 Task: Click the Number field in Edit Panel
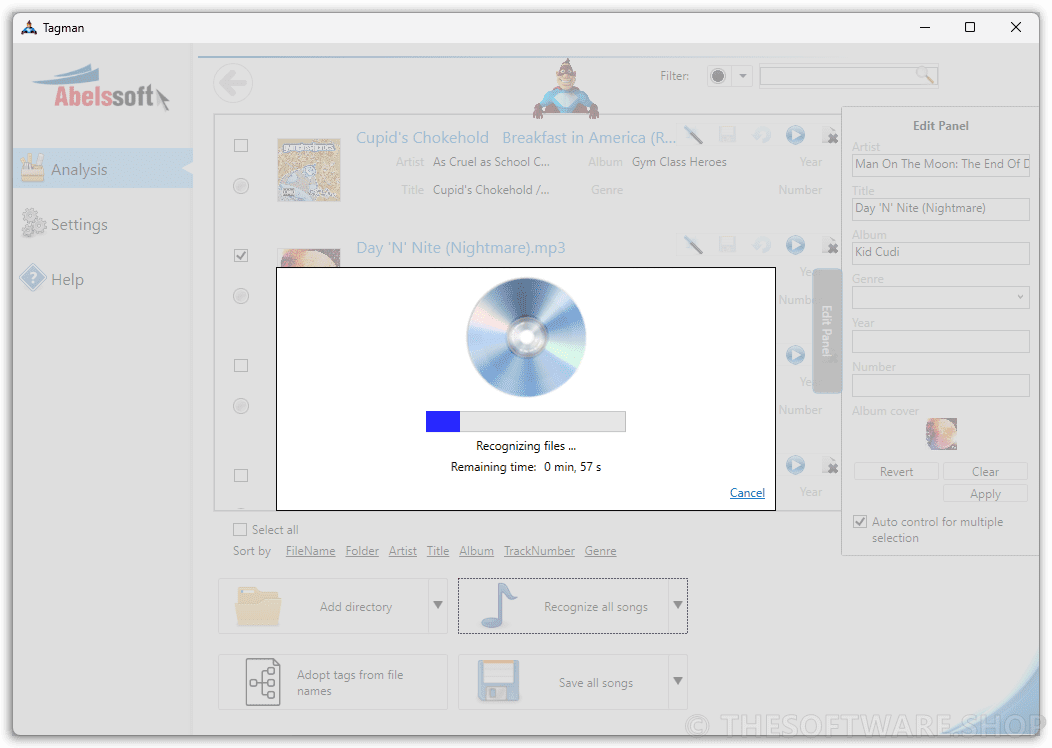[941, 385]
